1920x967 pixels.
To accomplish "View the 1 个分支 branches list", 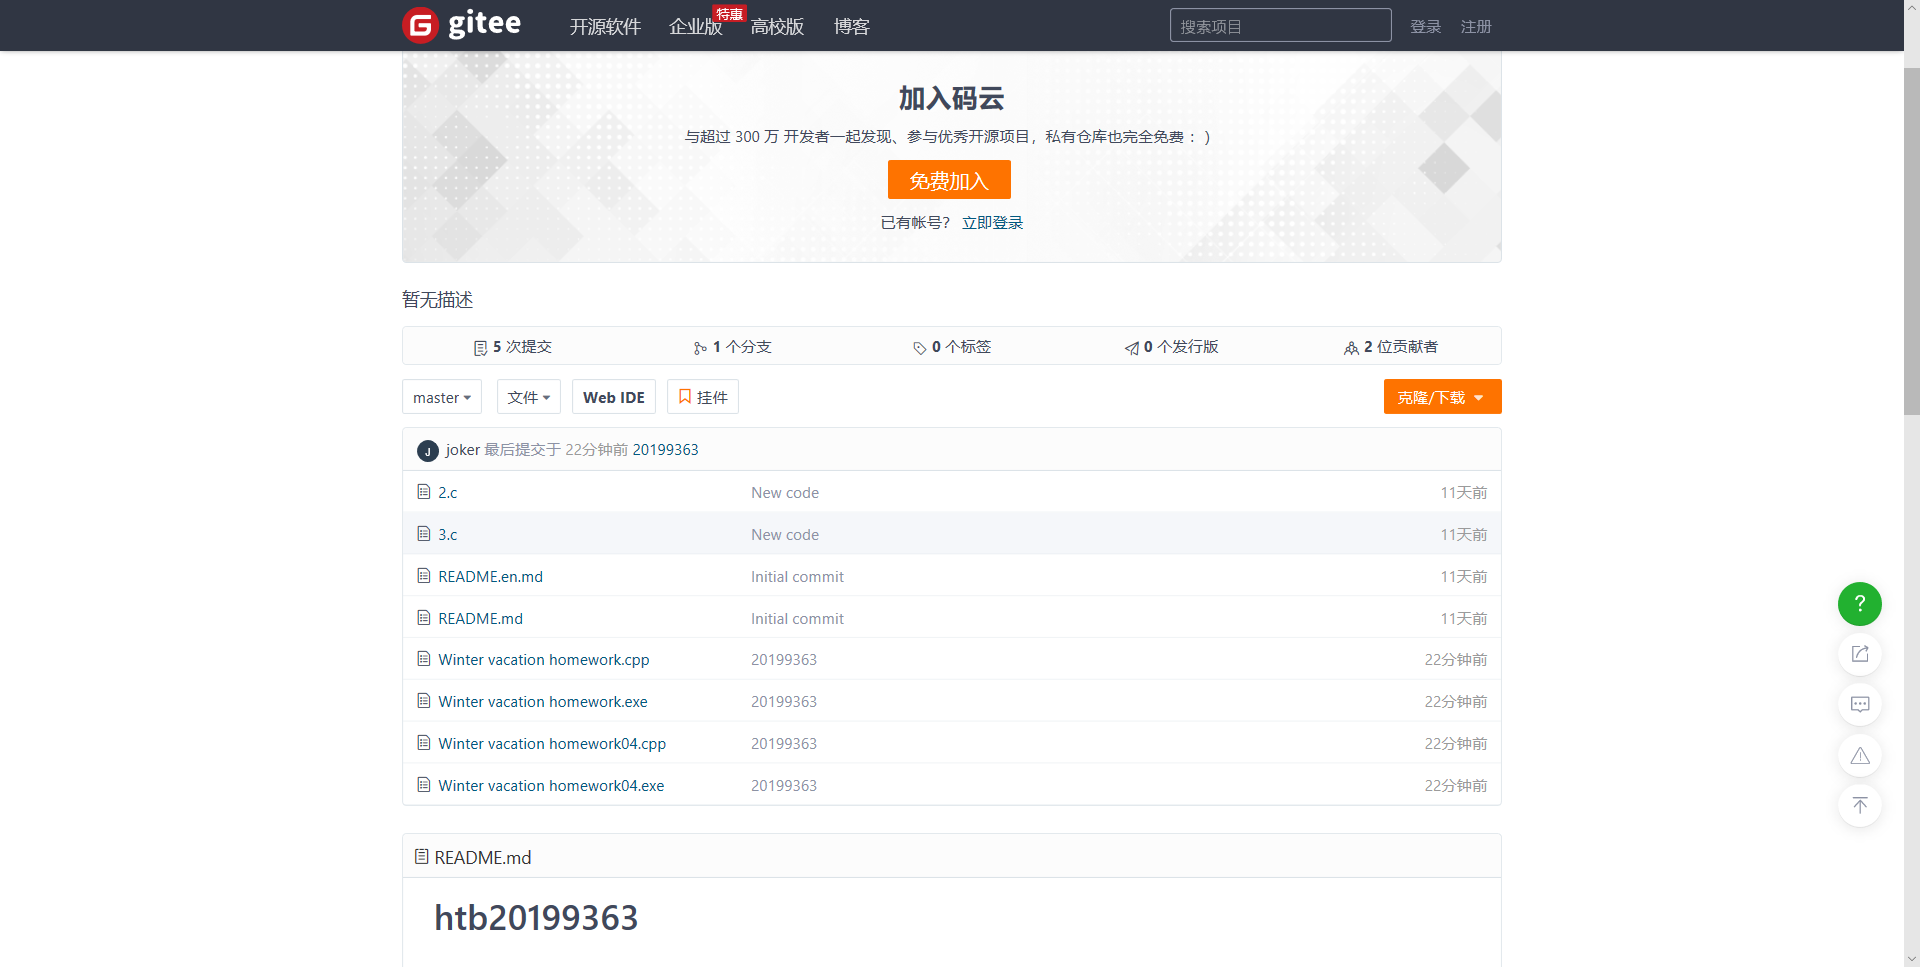I will click(x=732, y=347).
